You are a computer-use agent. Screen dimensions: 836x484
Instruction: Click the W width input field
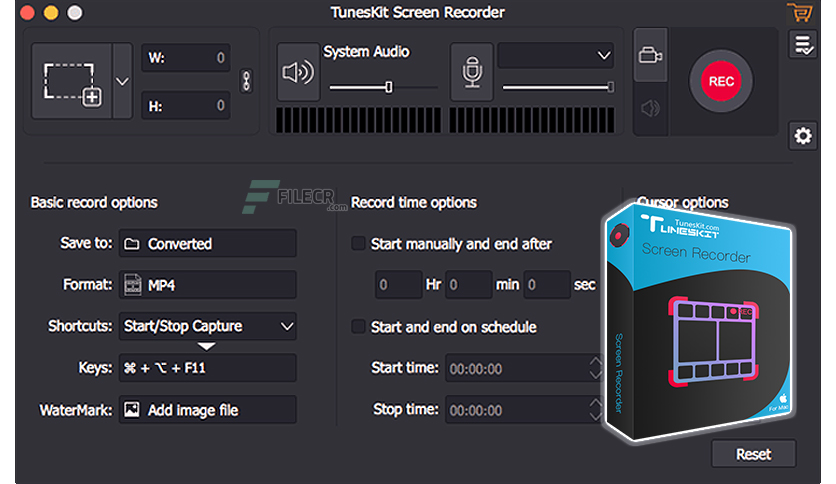coord(186,58)
